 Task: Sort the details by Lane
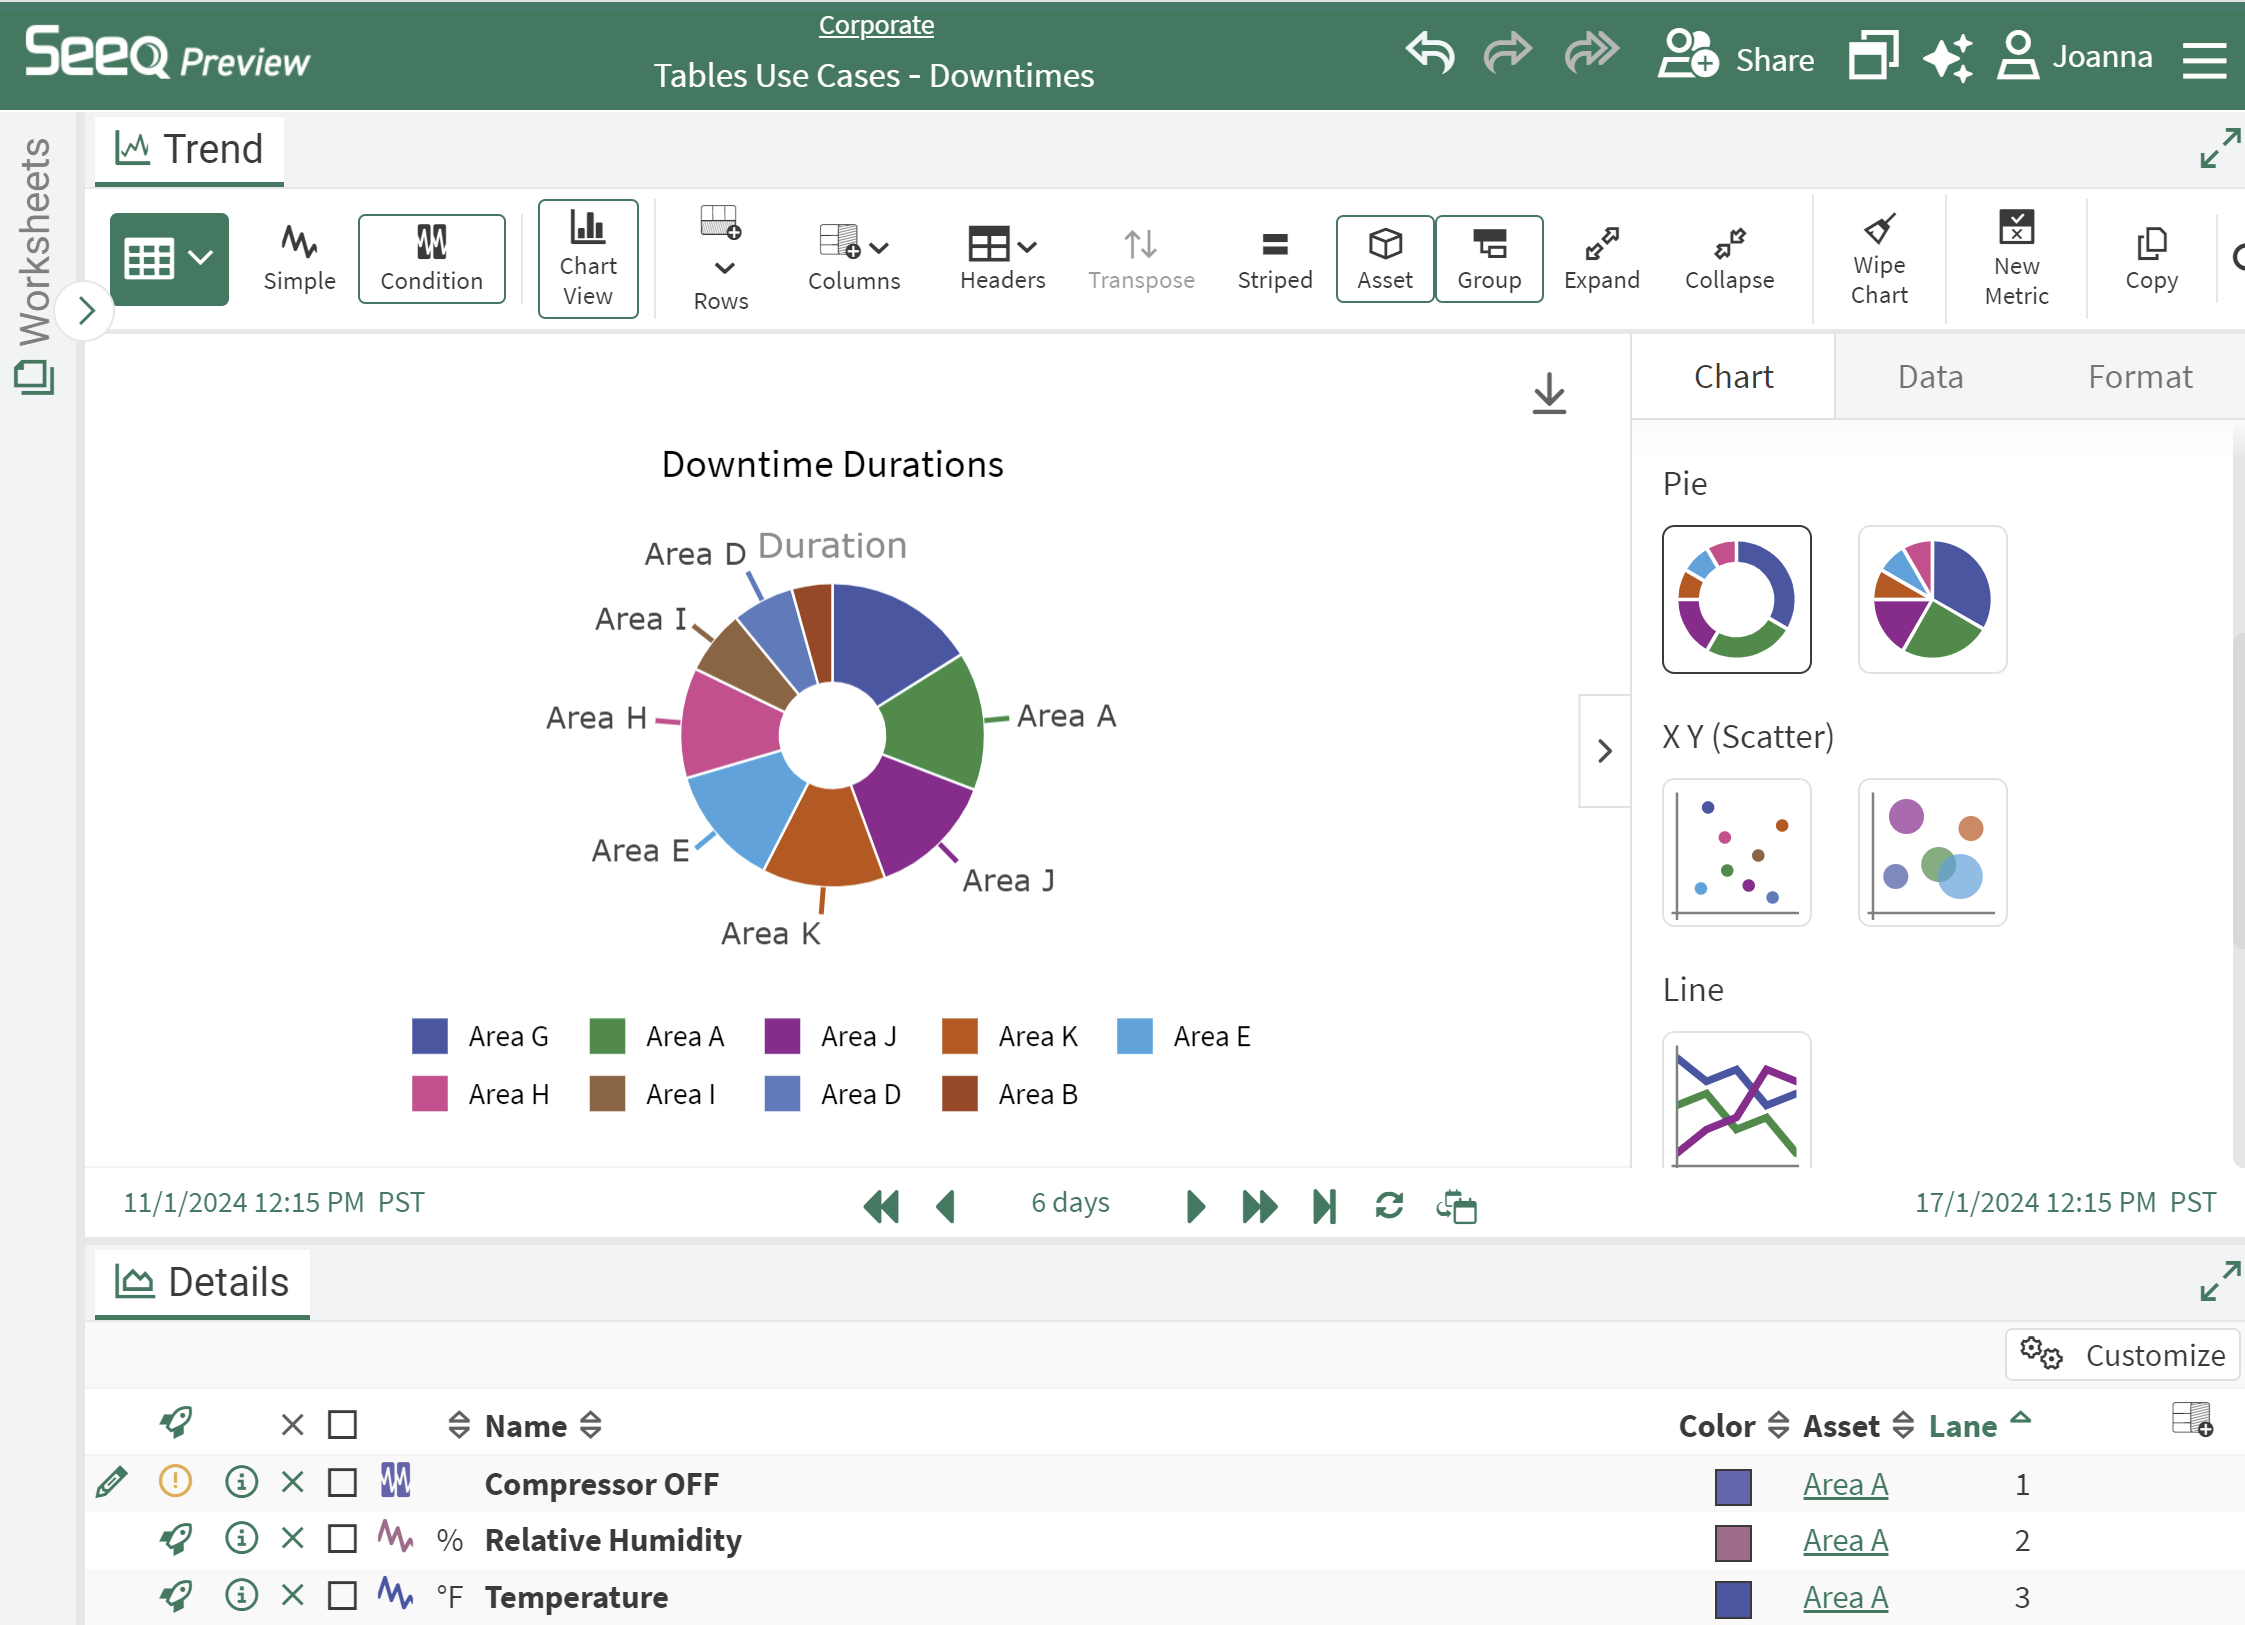tap(1979, 1425)
